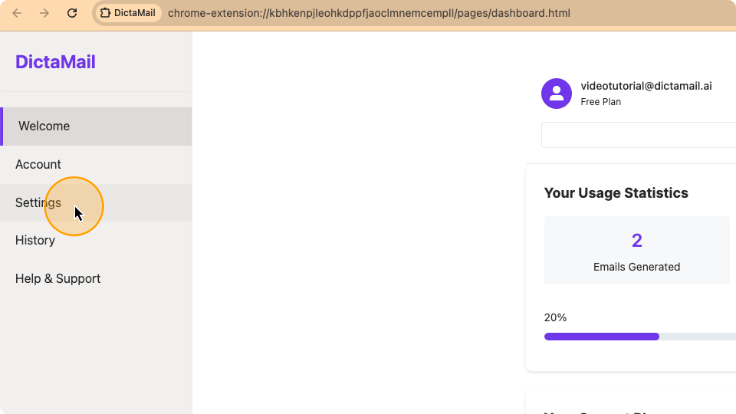Click the Free Plan label
Image resolution: width=736 pixels, height=414 pixels.
click(600, 102)
